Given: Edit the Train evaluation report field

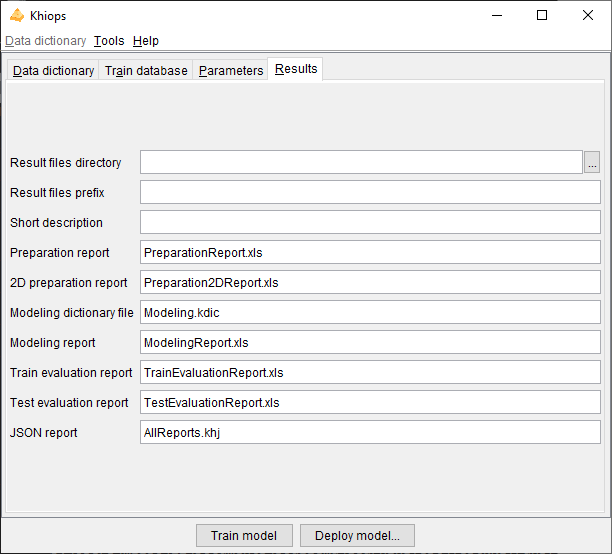Looking at the screenshot, I should (x=370, y=372).
